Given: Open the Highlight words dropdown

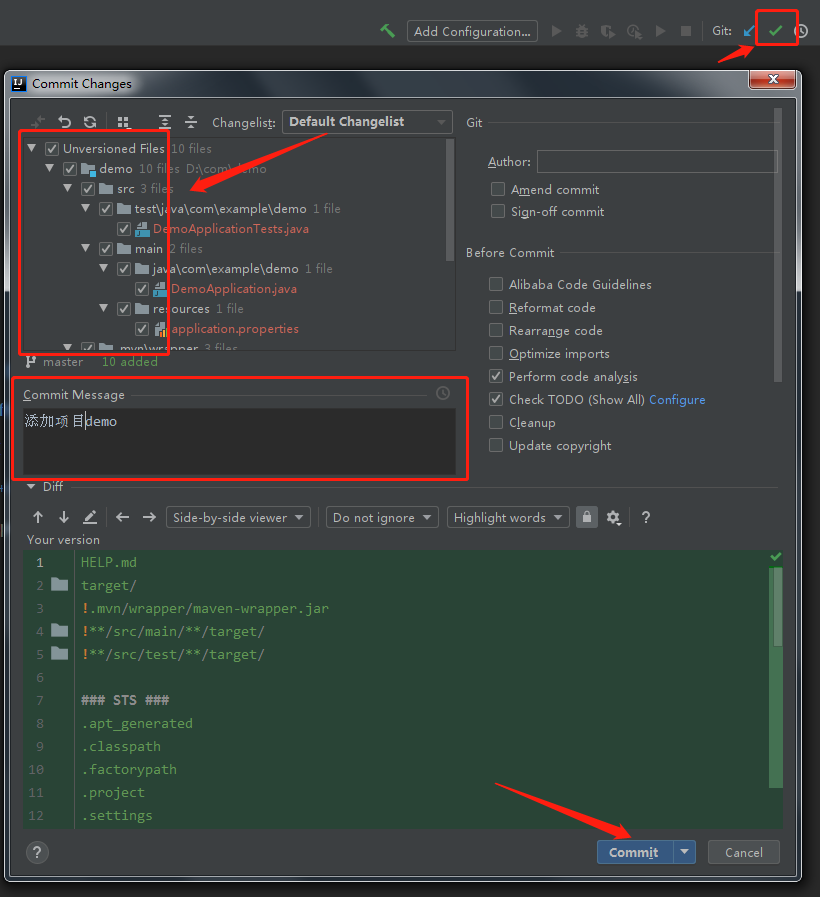Looking at the screenshot, I should (x=508, y=517).
